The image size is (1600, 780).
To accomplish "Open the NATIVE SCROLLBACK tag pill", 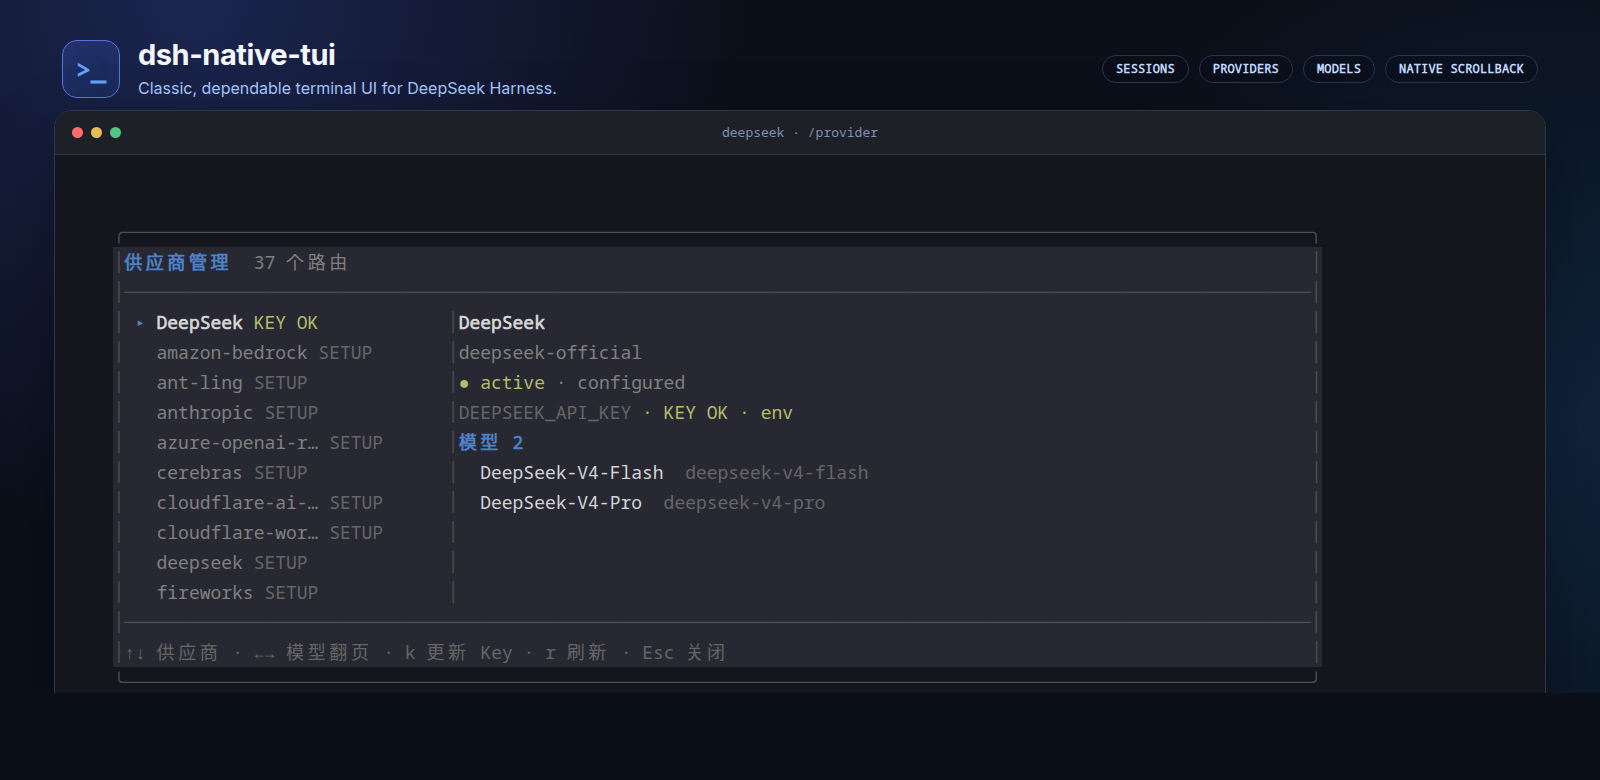I will pos(1461,69).
